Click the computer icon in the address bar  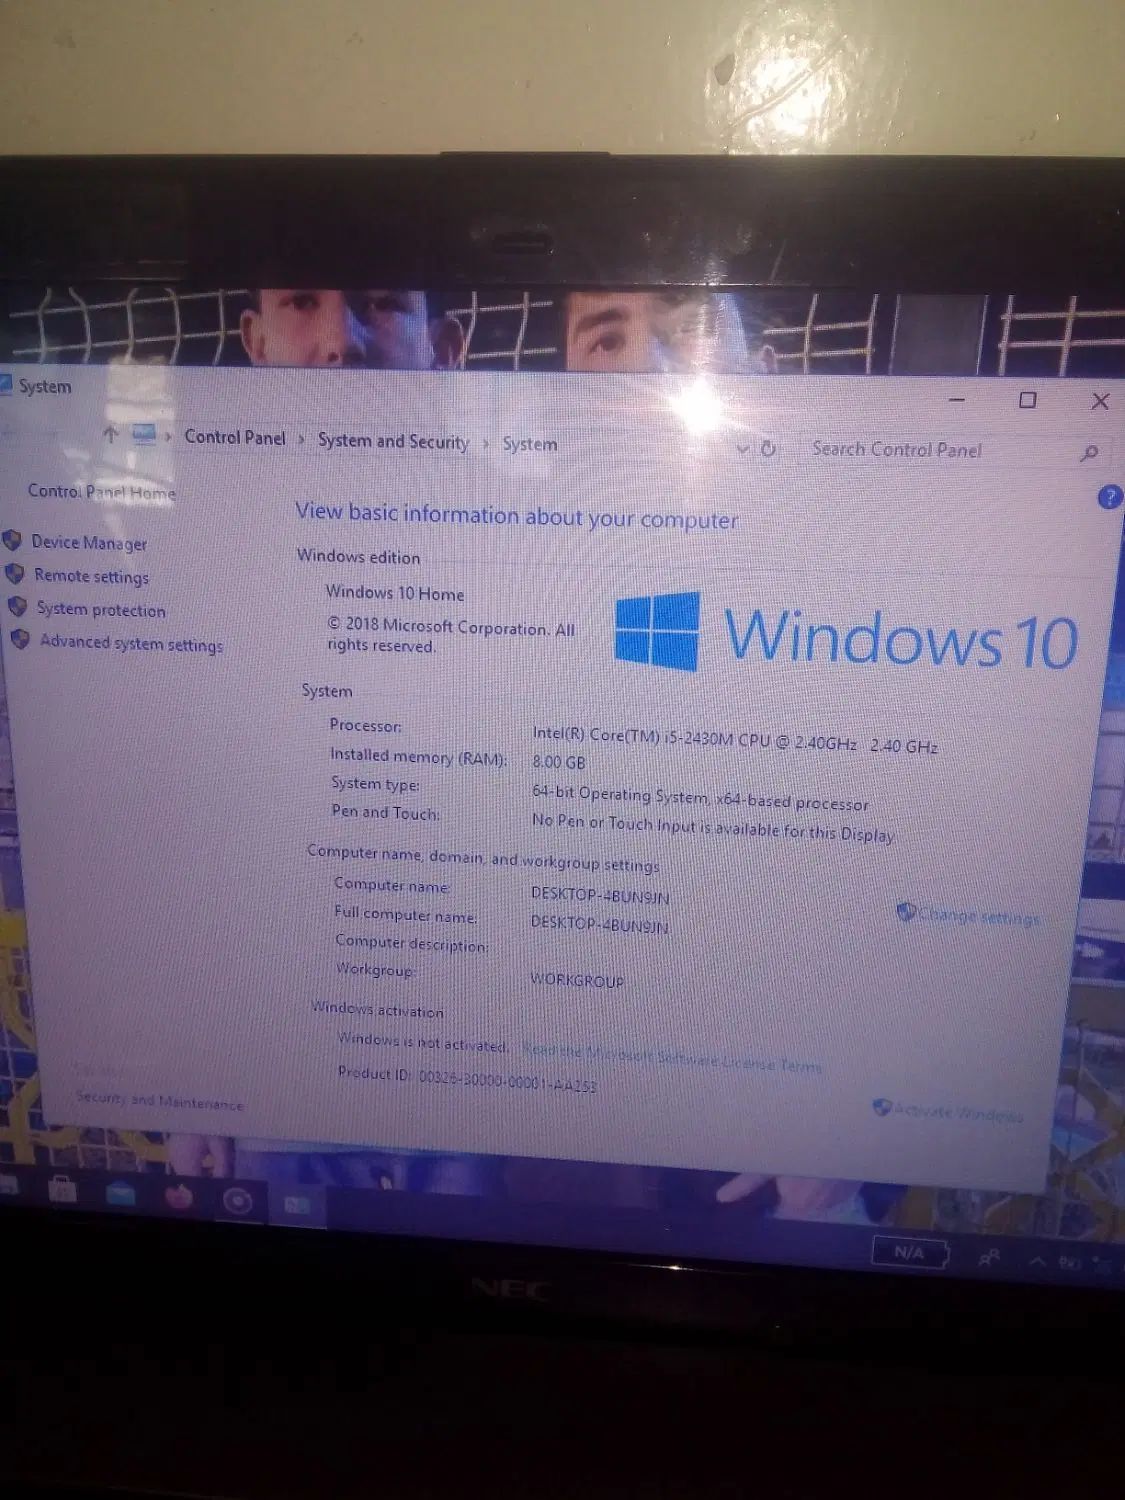[x=144, y=435]
